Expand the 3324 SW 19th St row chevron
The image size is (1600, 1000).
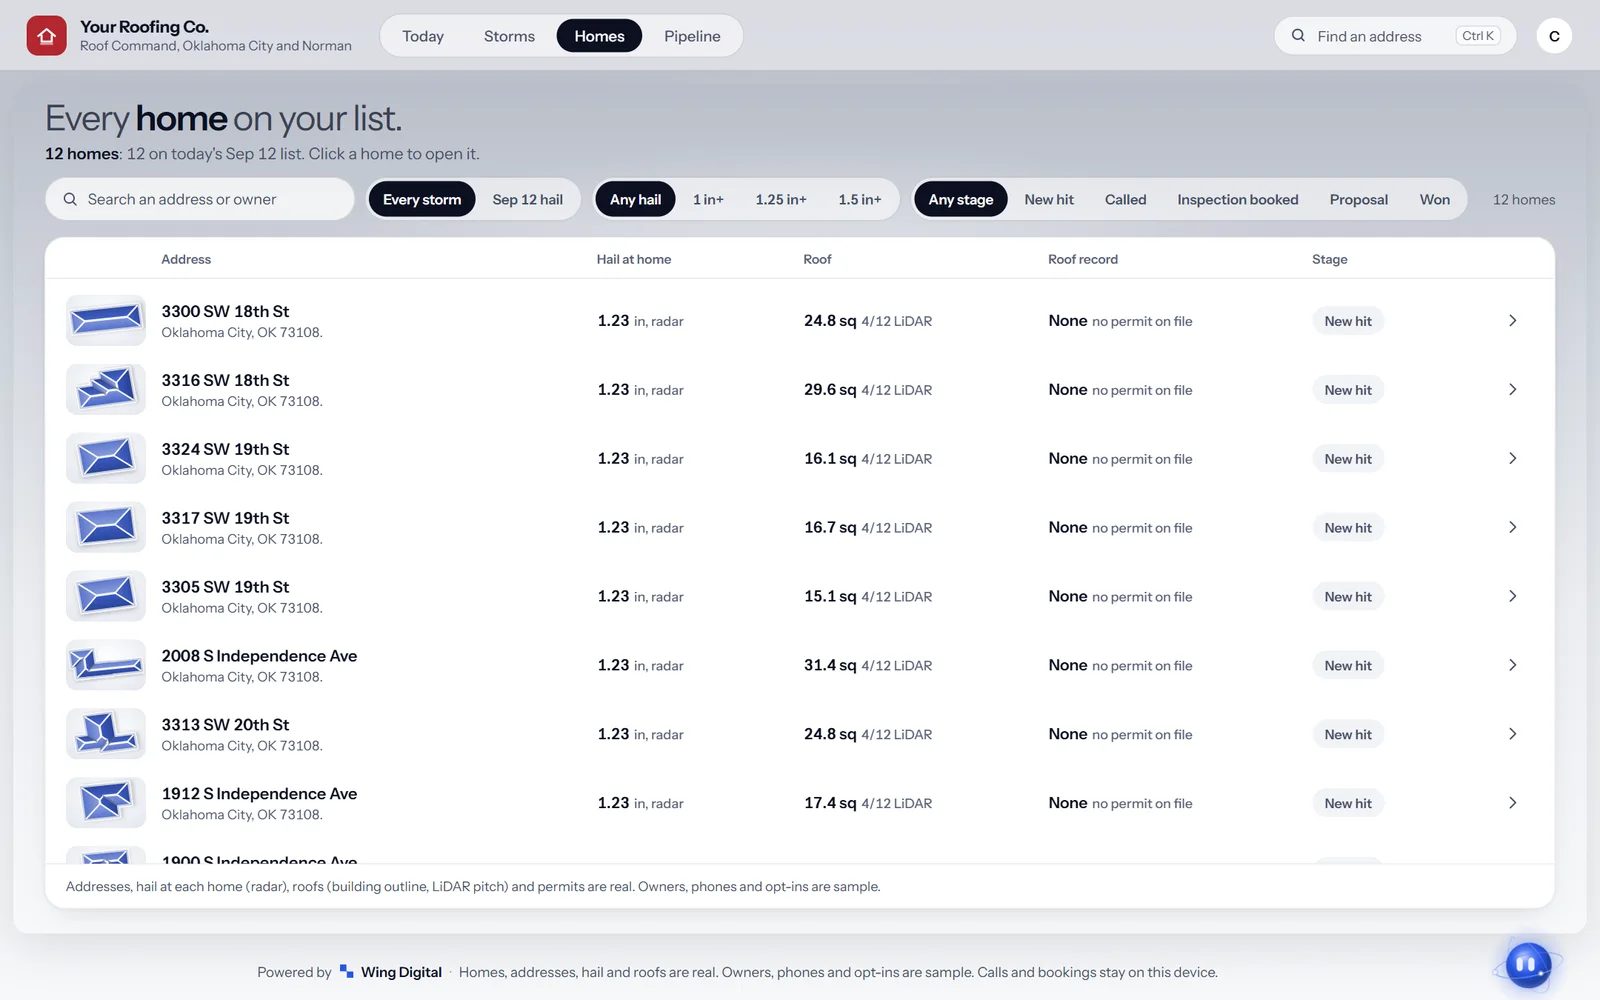click(1512, 458)
